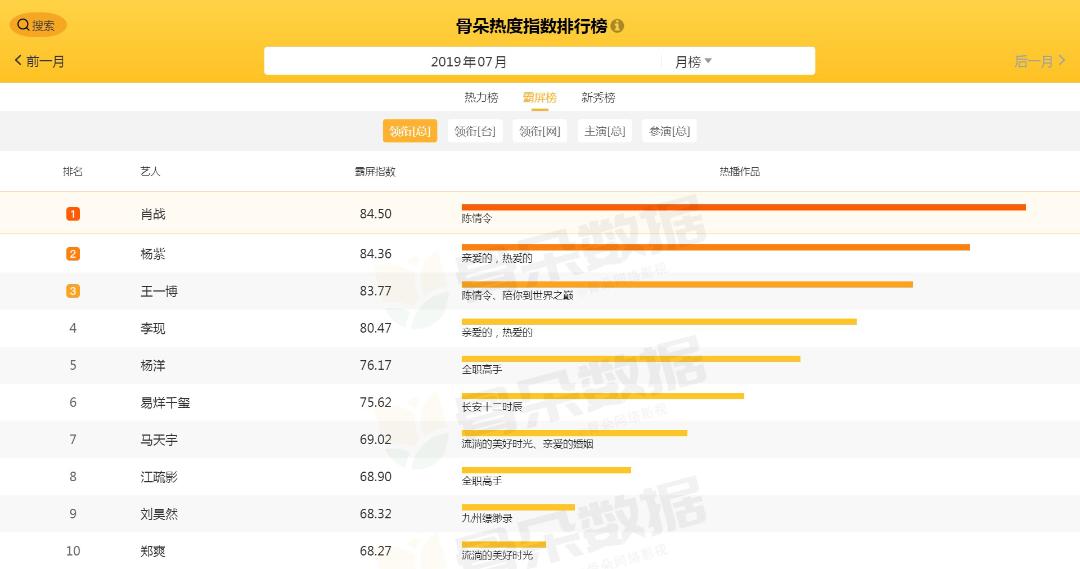Select the 领衔[总] filter
The height and width of the screenshot is (569, 1080).
click(x=410, y=131)
